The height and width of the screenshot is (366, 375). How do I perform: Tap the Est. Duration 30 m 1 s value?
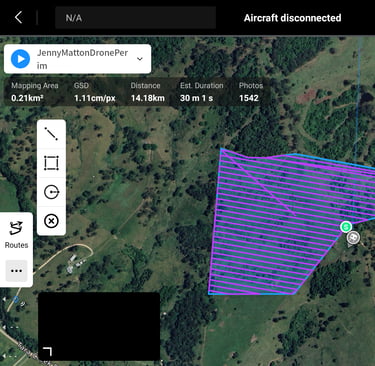tap(196, 98)
